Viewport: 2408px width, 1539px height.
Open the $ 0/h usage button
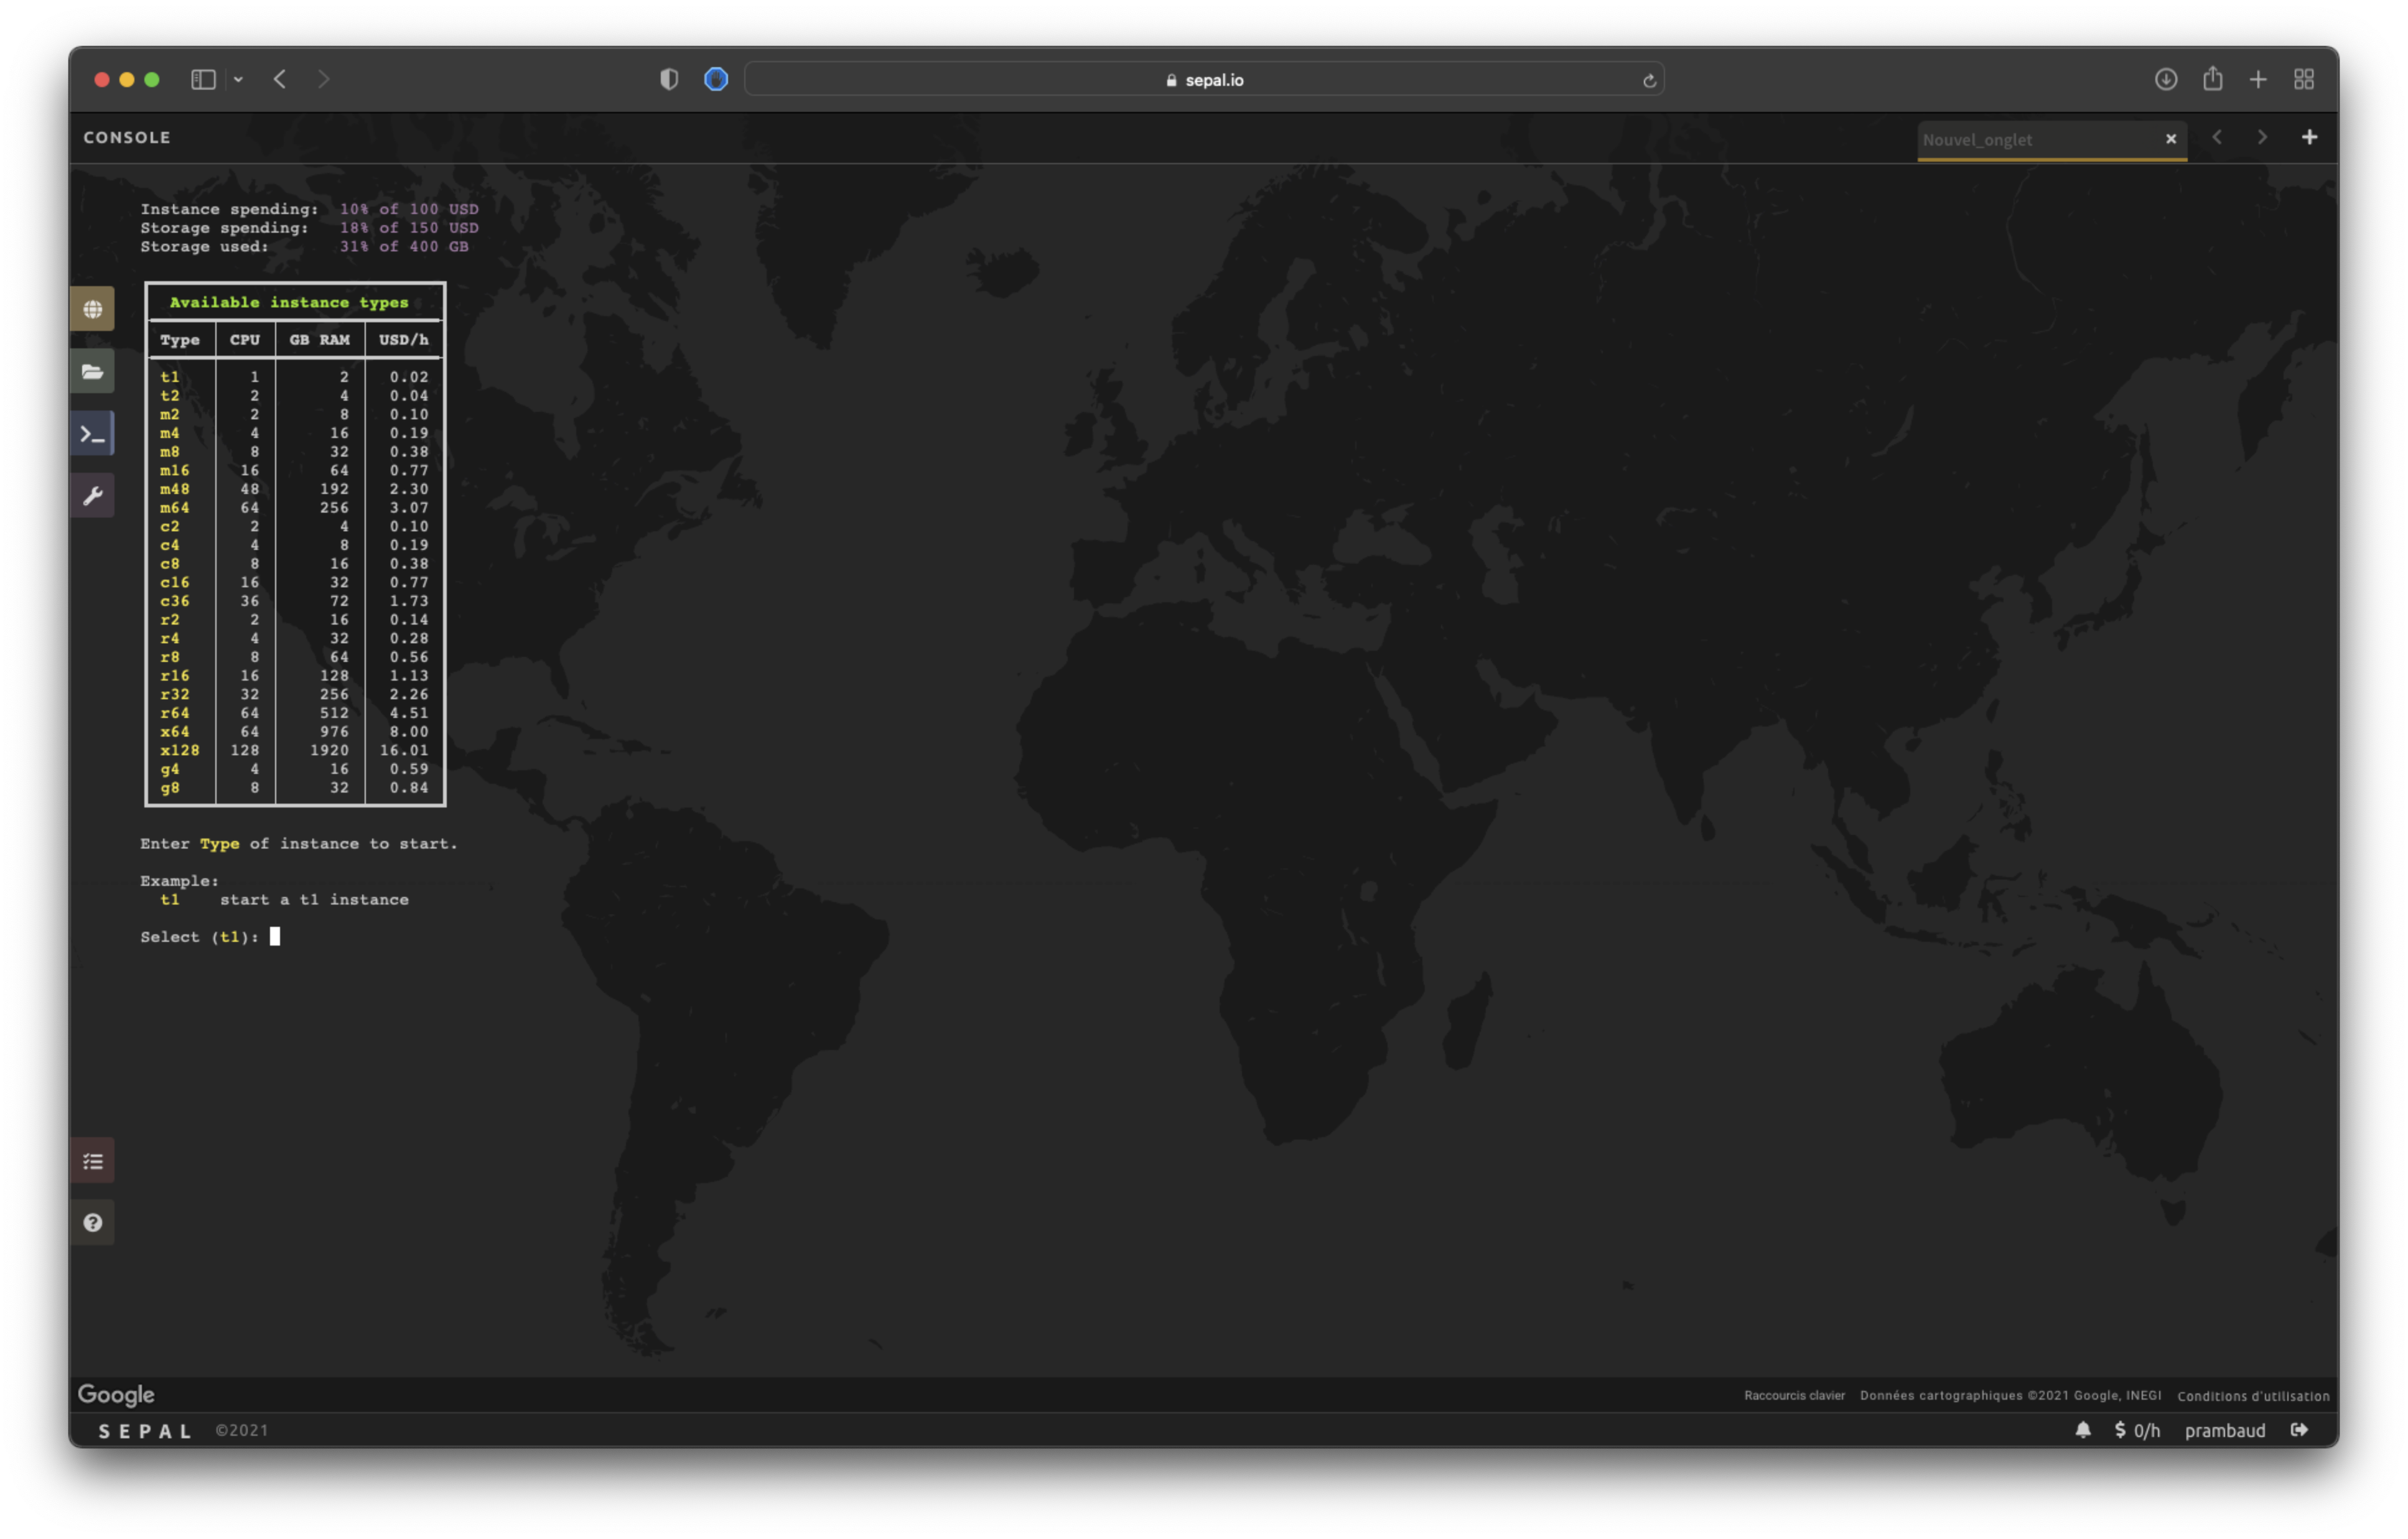point(2137,1430)
